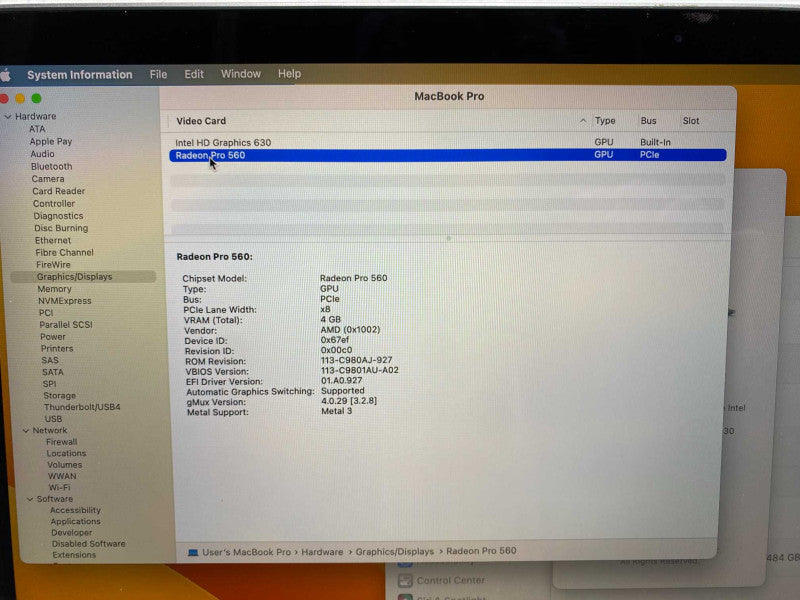Screen dimensions: 800x600
Task: Select Parallel SCSI in the sidebar
Action: [66, 324]
